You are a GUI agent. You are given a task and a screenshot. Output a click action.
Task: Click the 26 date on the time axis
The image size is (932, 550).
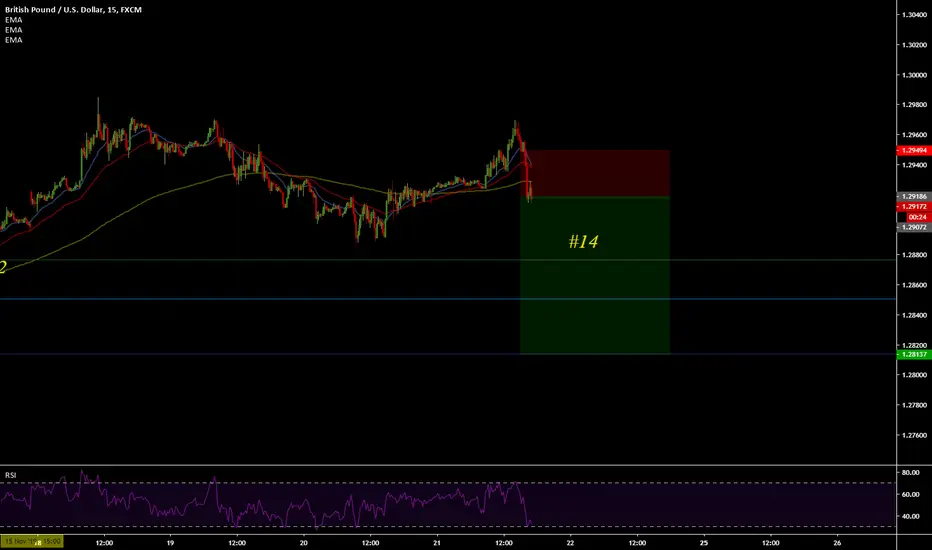click(837, 543)
